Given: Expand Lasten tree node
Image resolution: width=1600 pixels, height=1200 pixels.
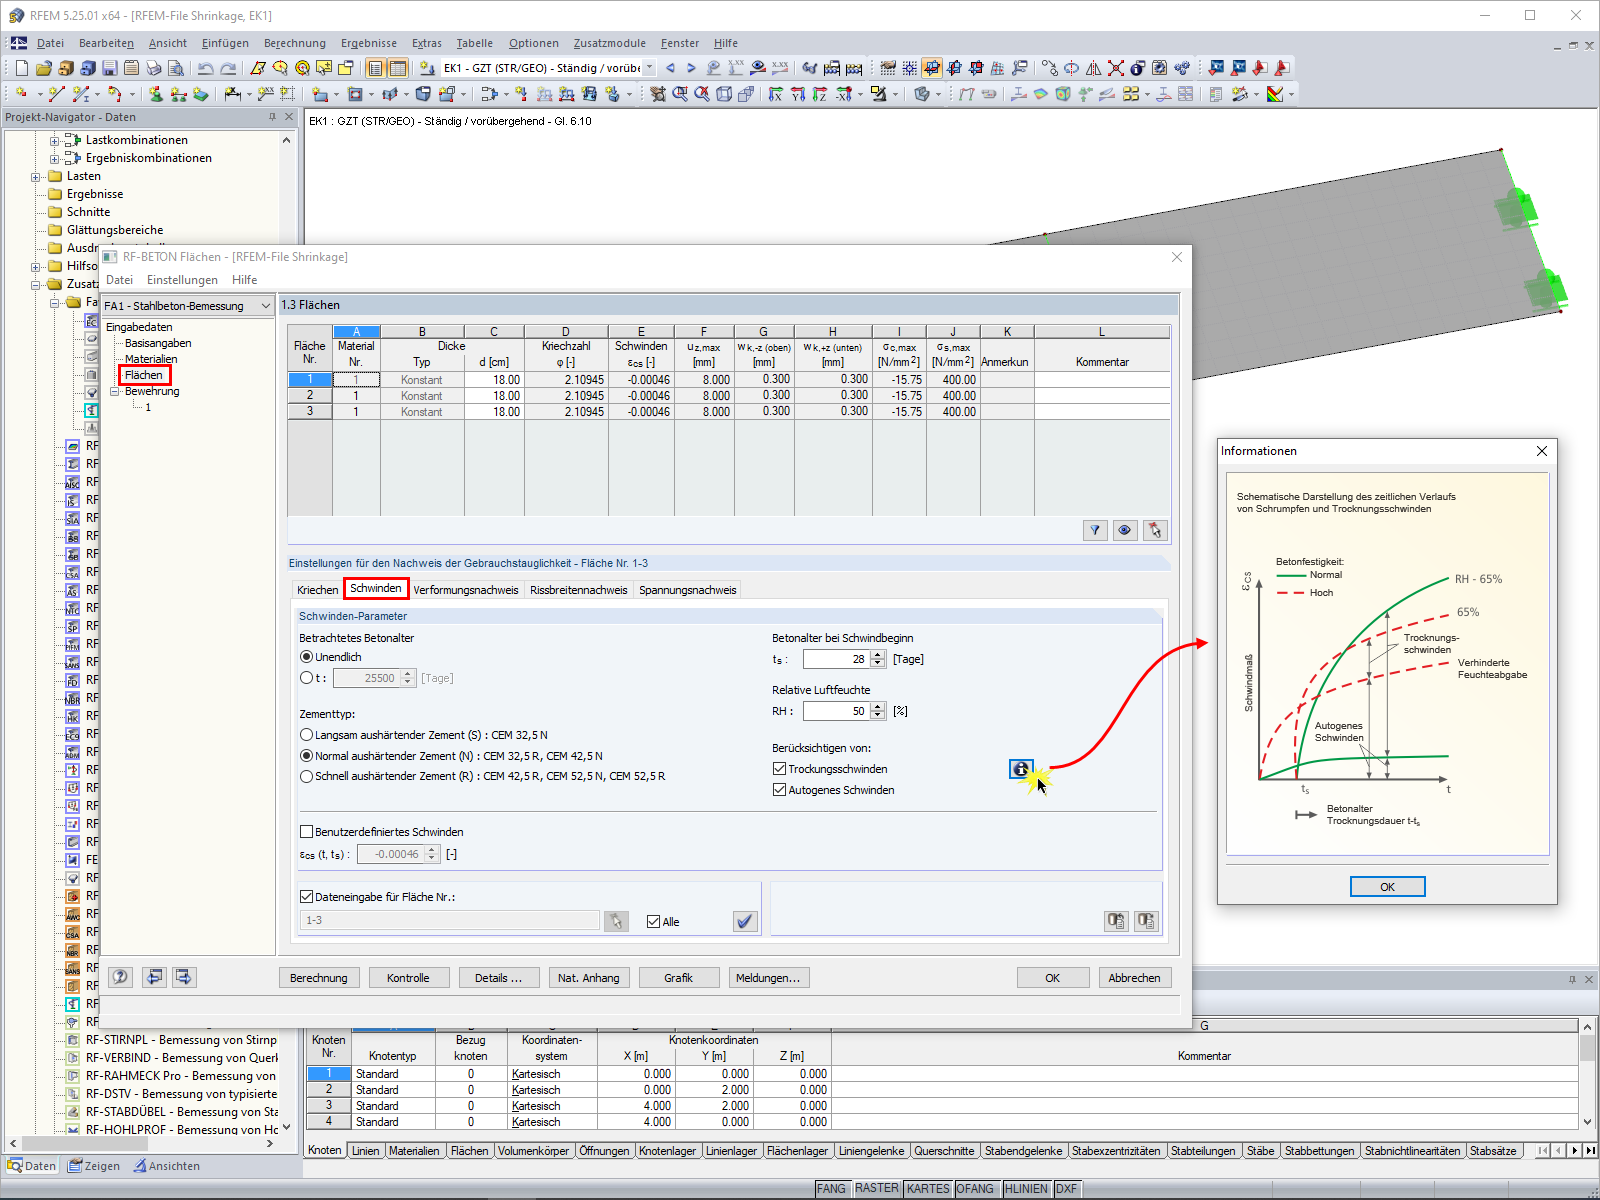Looking at the screenshot, I should (x=36, y=177).
